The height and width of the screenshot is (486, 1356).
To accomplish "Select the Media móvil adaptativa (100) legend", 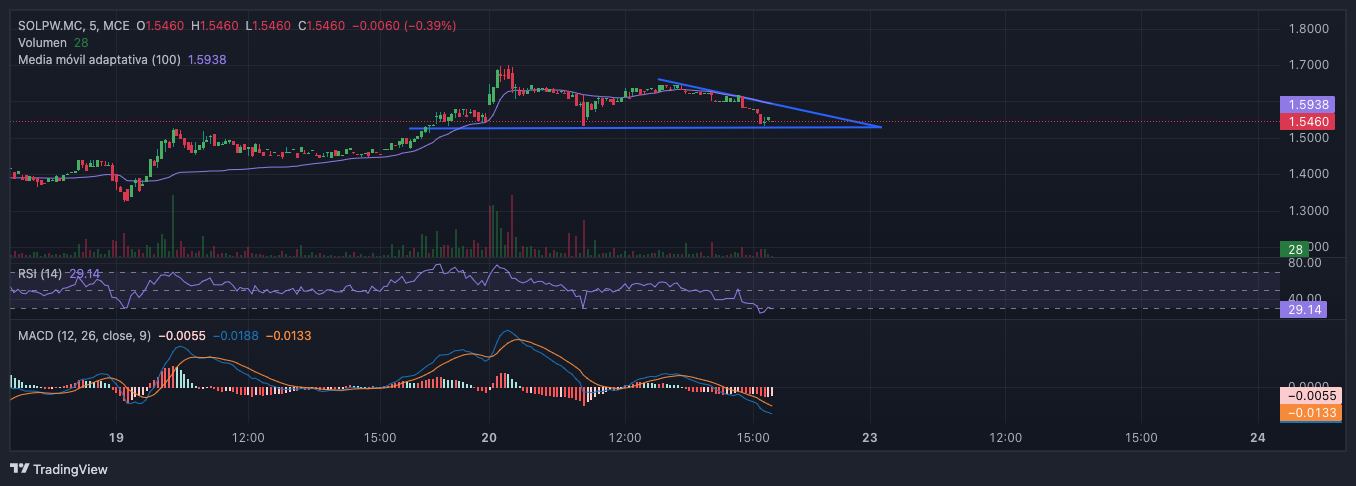I will coord(99,60).
